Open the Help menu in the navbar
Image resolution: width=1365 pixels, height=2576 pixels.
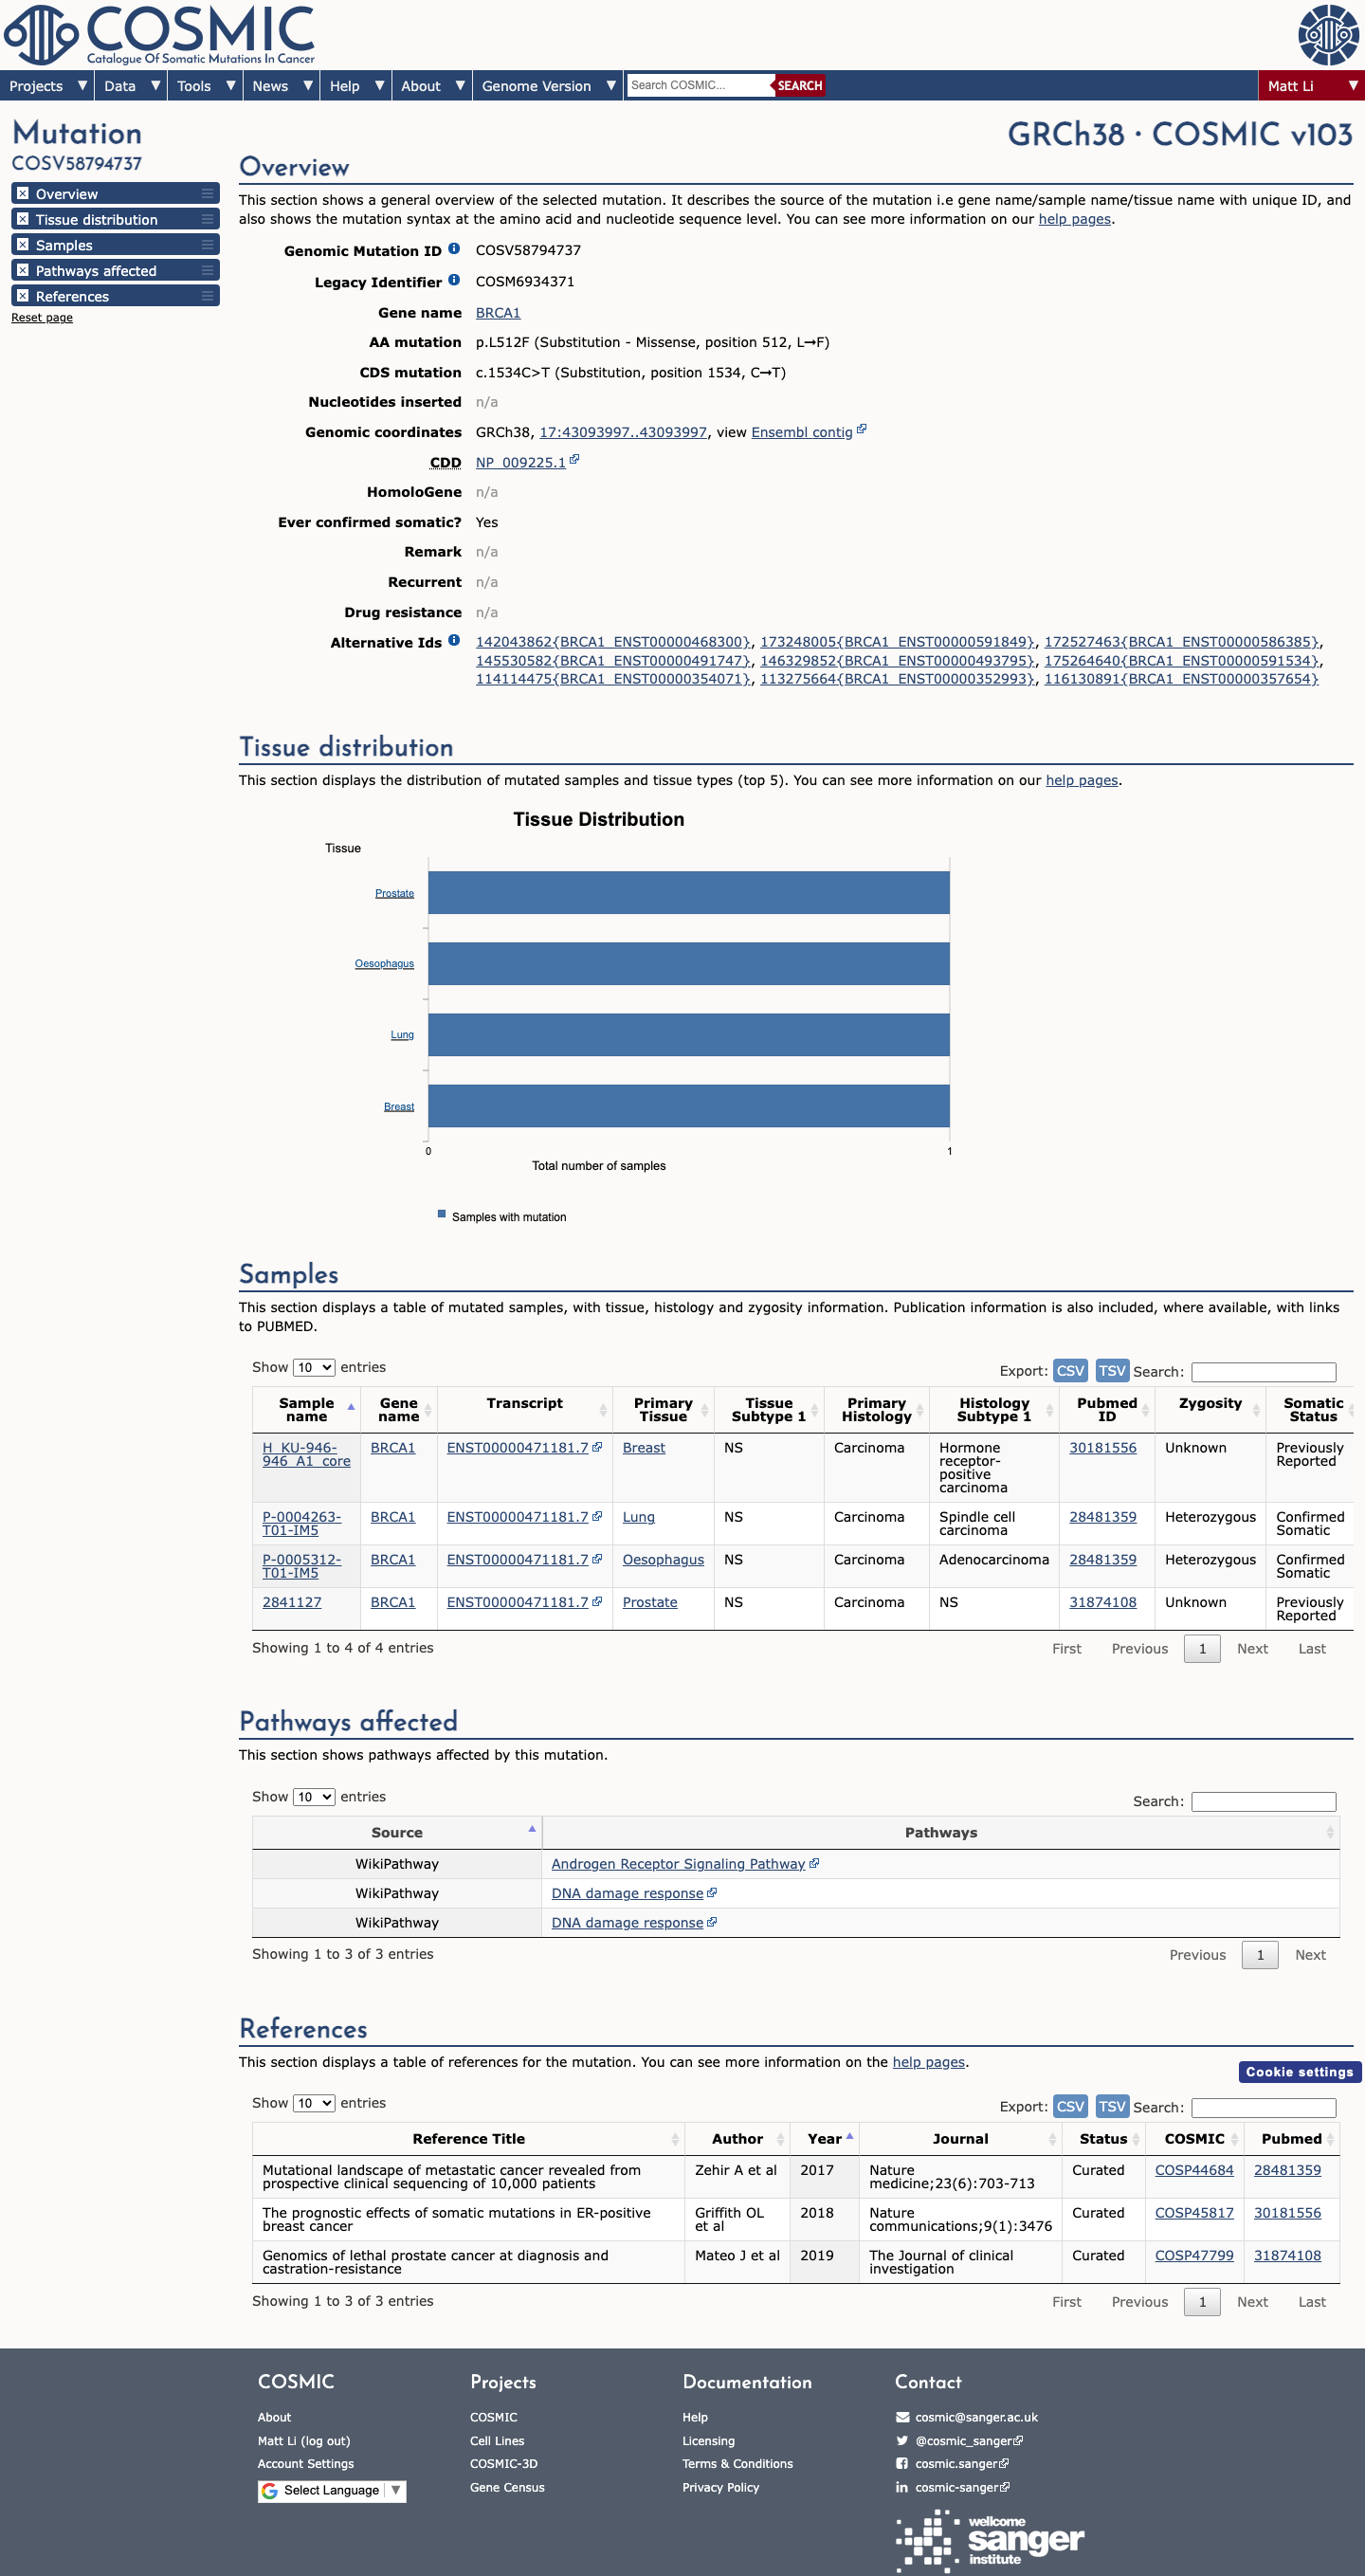356,86
